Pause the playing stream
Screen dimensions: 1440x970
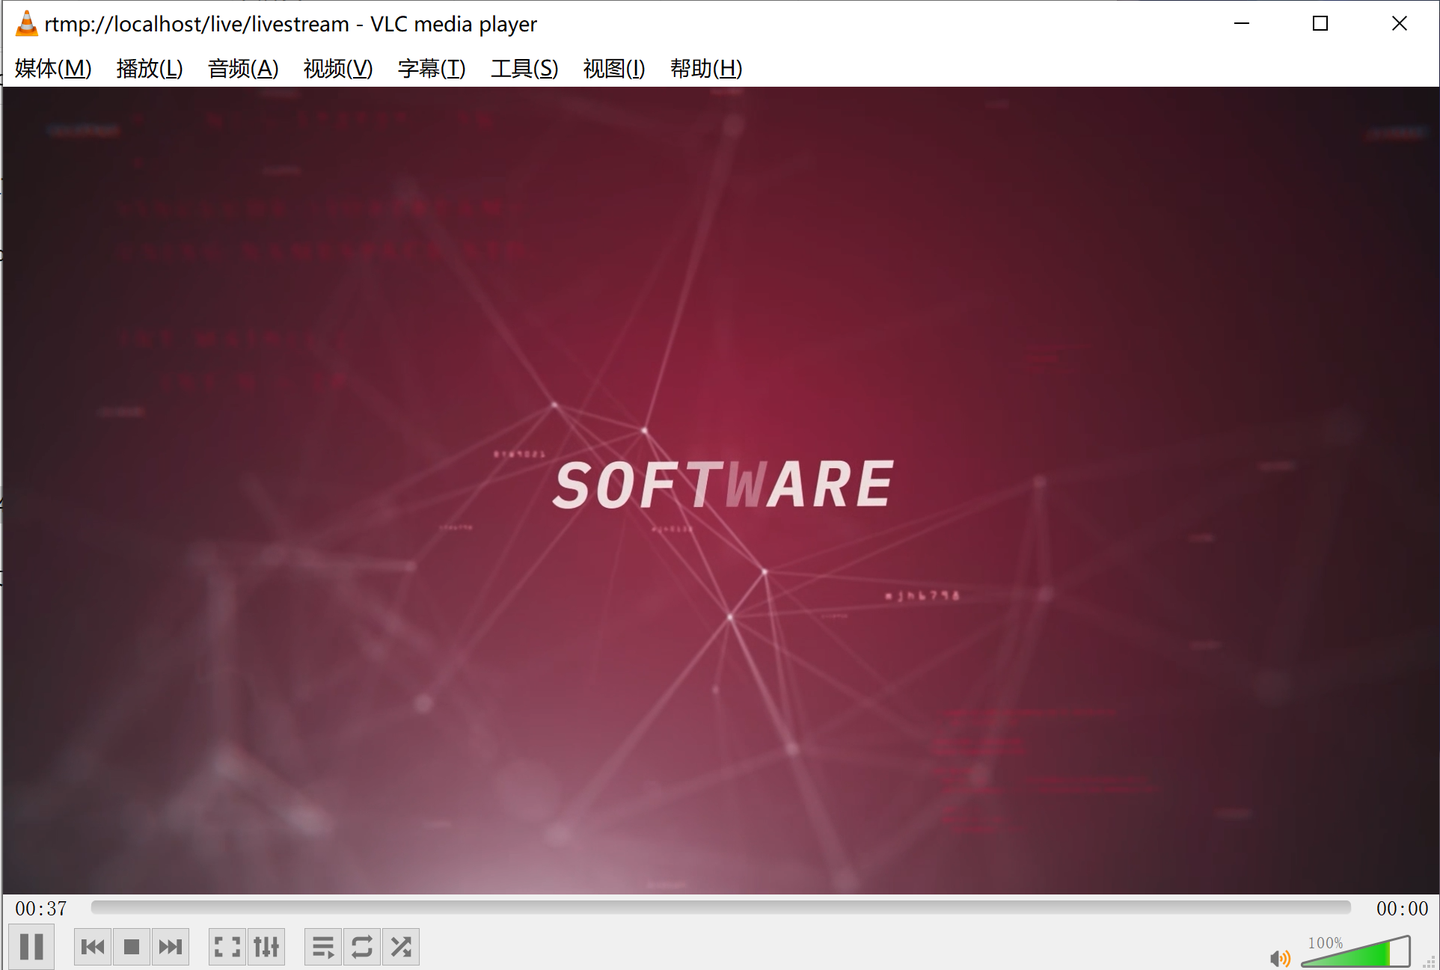tap(31, 946)
